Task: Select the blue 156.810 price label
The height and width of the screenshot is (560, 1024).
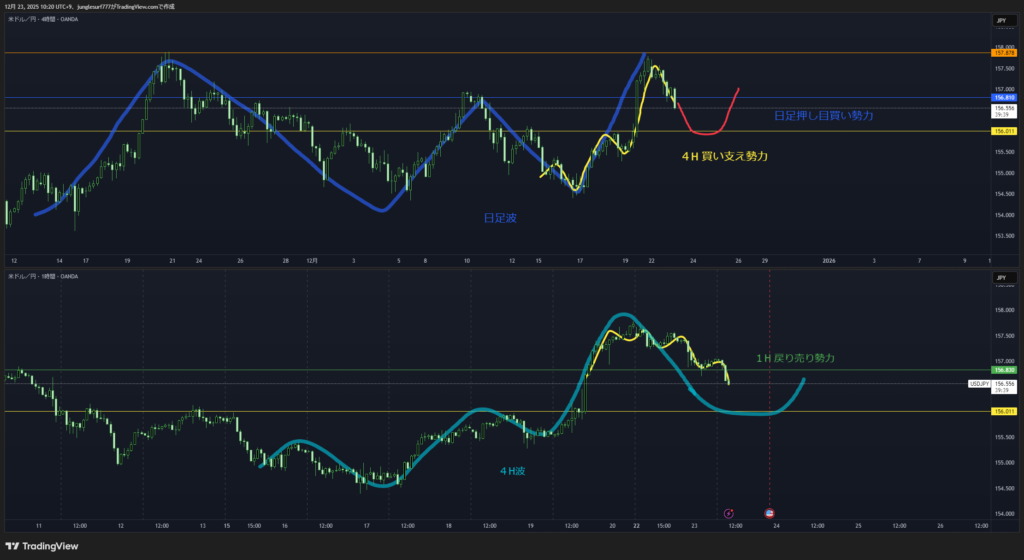Action: coord(1004,98)
